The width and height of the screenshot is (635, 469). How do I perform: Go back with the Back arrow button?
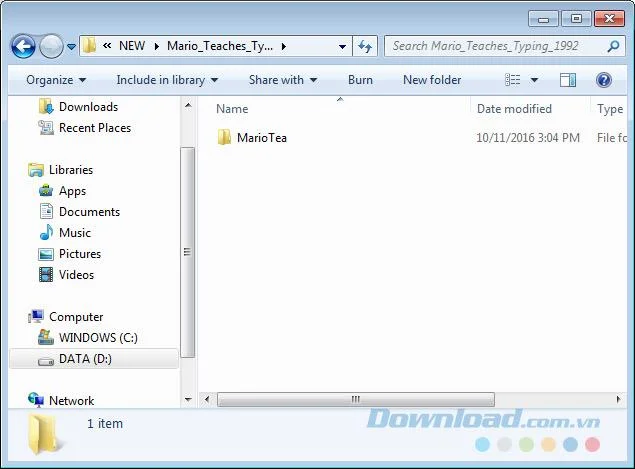[23, 47]
